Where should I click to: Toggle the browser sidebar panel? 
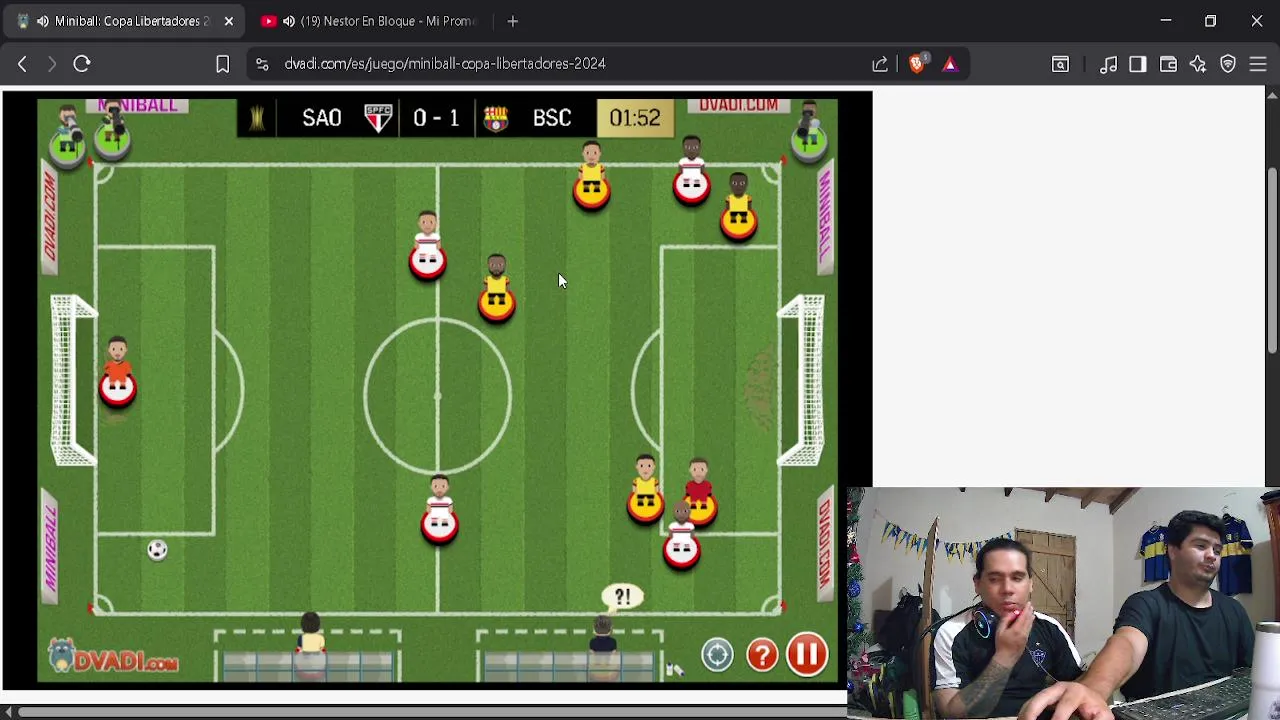tap(1138, 64)
